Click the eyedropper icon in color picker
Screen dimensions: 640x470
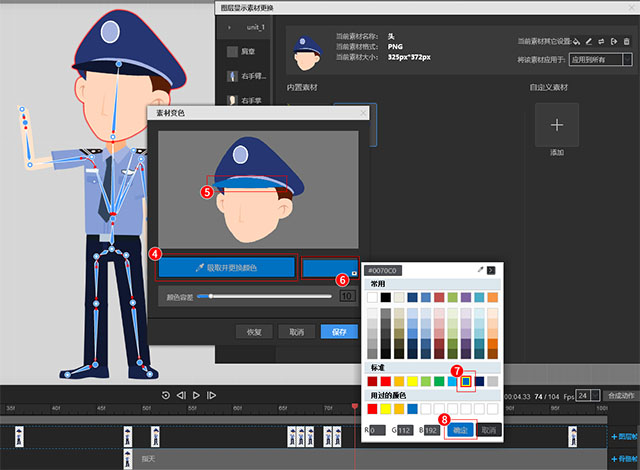click(480, 270)
